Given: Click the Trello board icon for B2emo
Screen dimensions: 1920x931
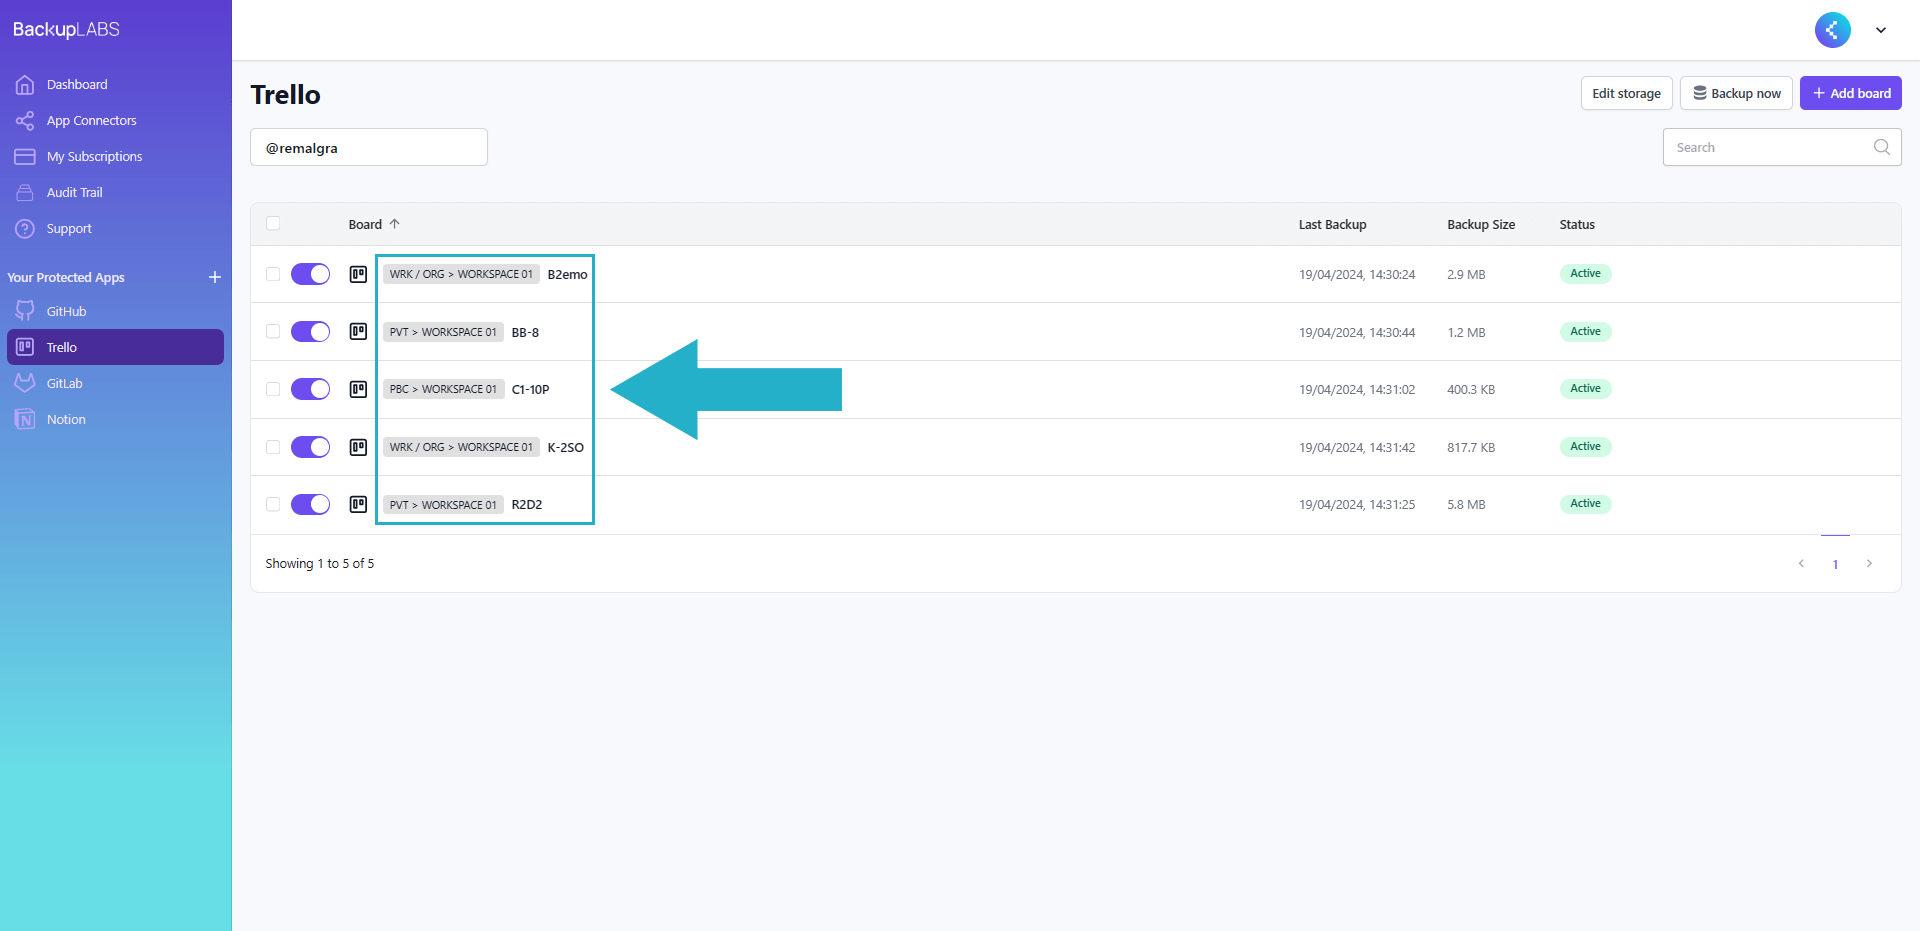Looking at the screenshot, I should click(358, 274).
